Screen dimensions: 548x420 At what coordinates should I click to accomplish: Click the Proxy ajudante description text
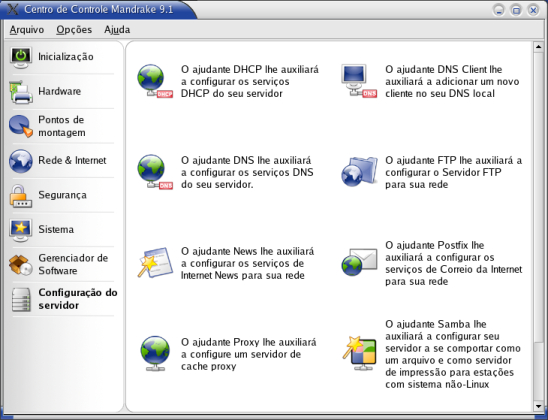coord(248,354)
